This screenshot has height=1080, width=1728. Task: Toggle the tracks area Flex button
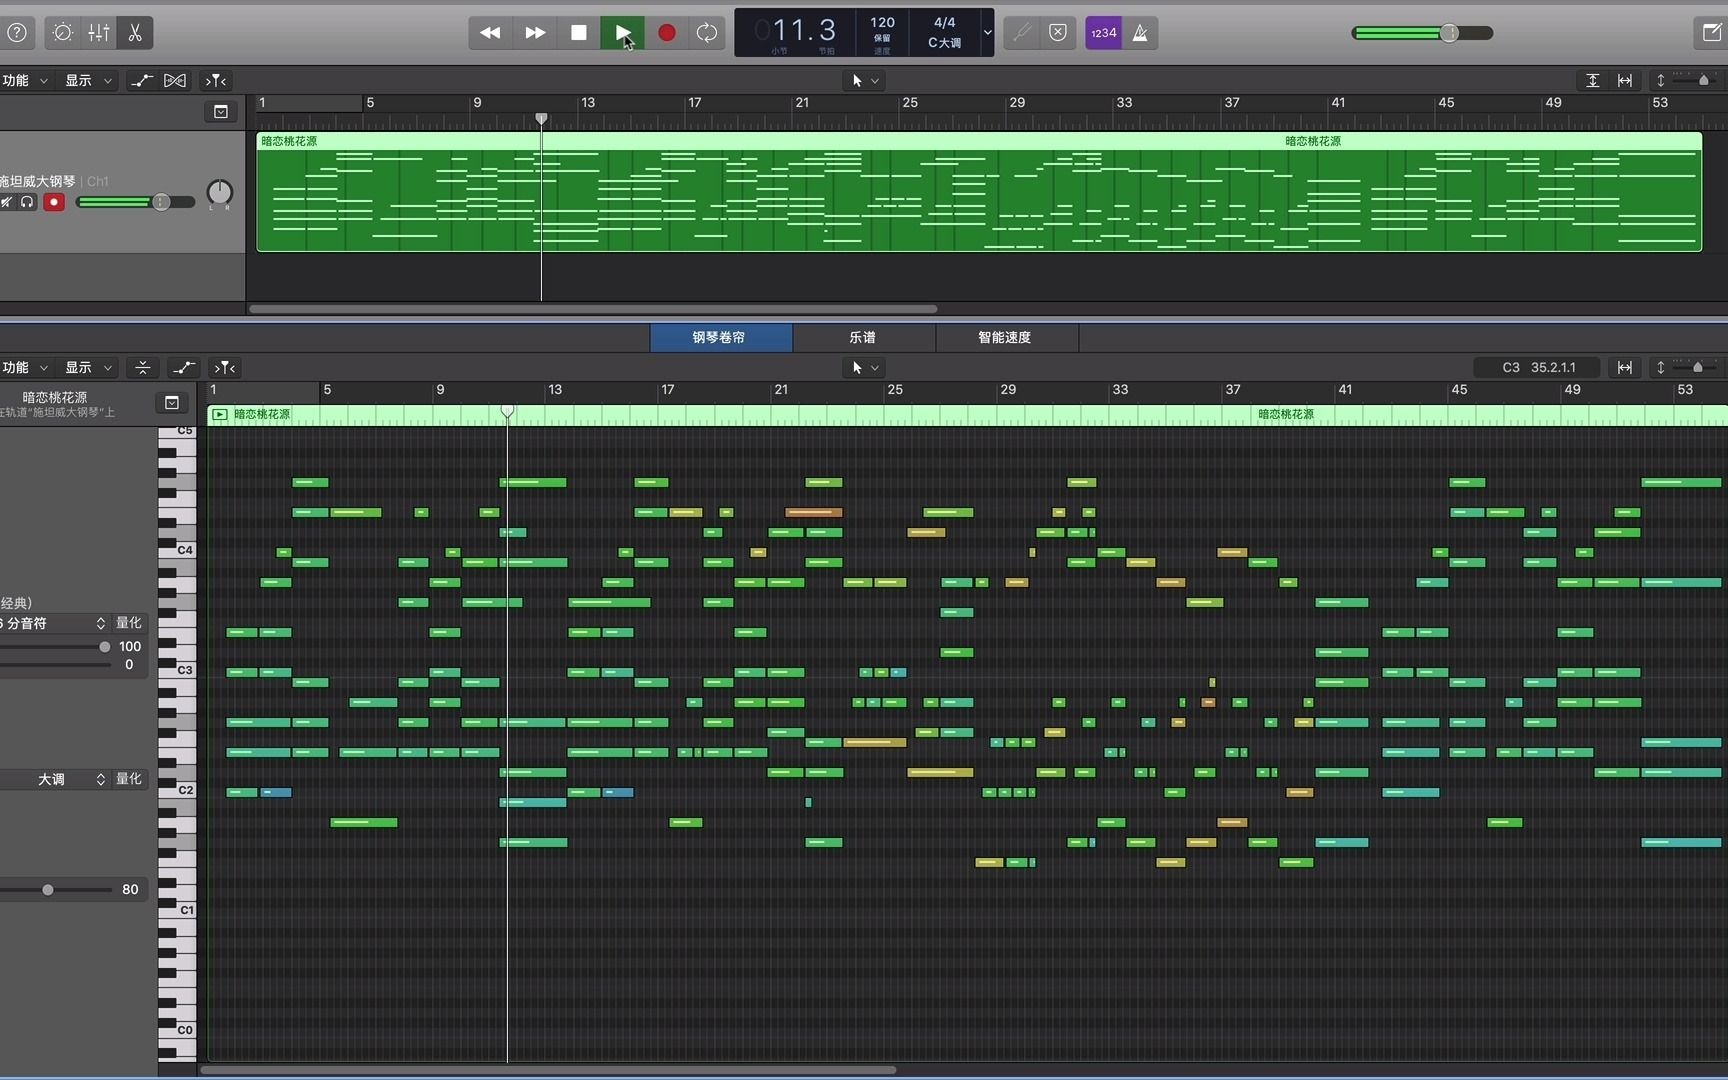pos(175,80)
